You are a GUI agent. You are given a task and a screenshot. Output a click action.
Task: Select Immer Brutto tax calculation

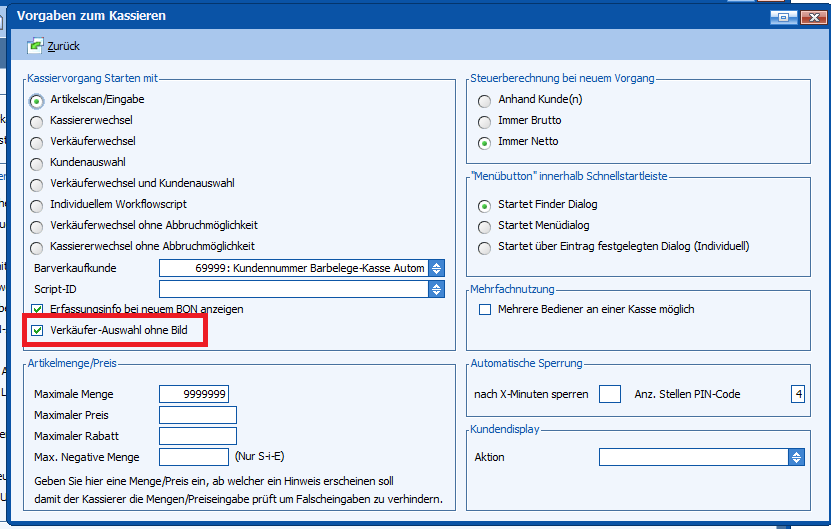485,121
